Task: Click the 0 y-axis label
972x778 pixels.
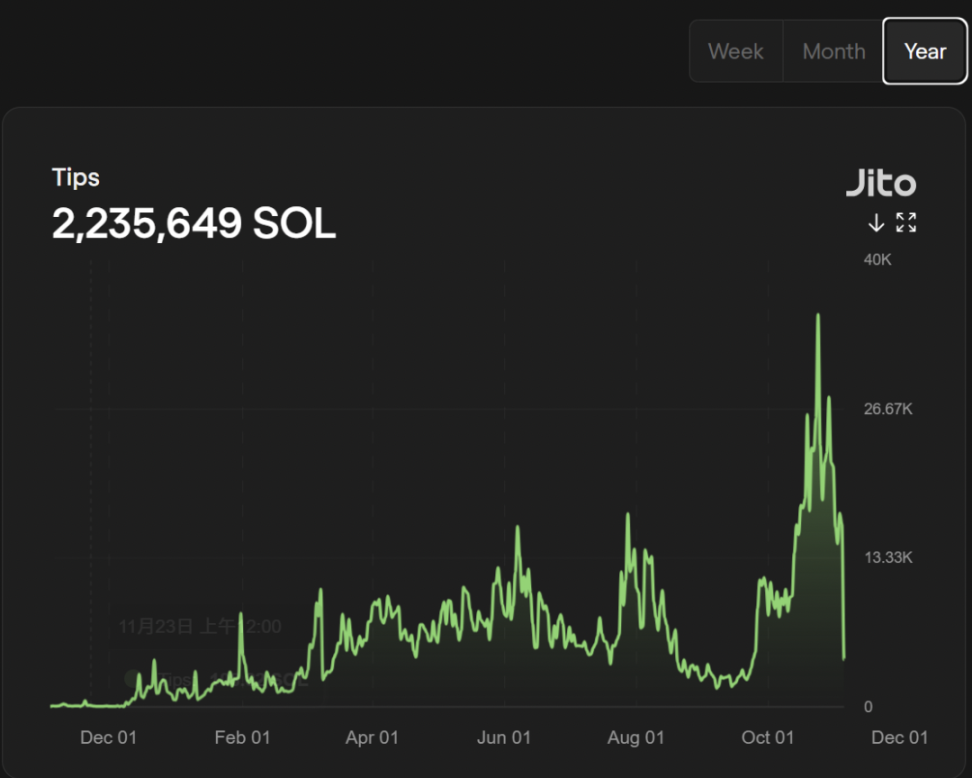Action: [868, 707]
